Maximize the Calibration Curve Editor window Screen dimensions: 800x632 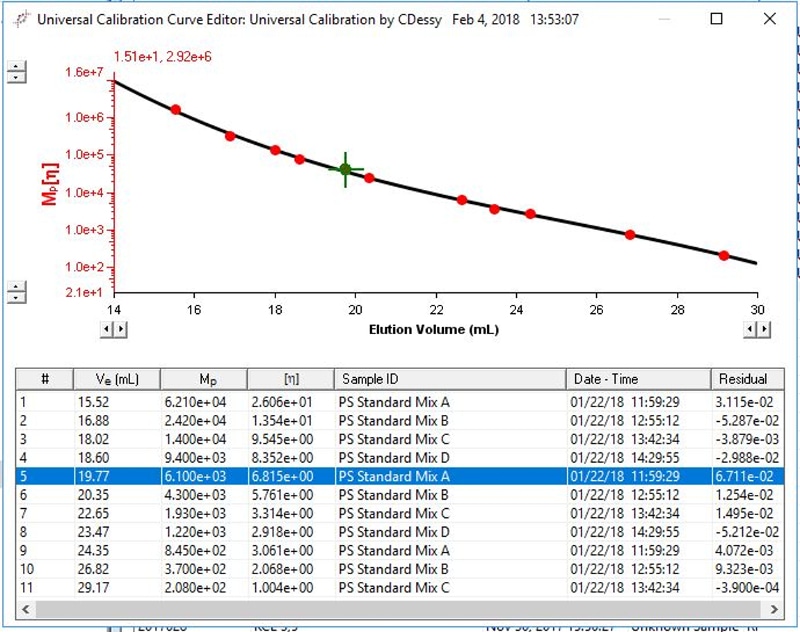coord(717,19)
